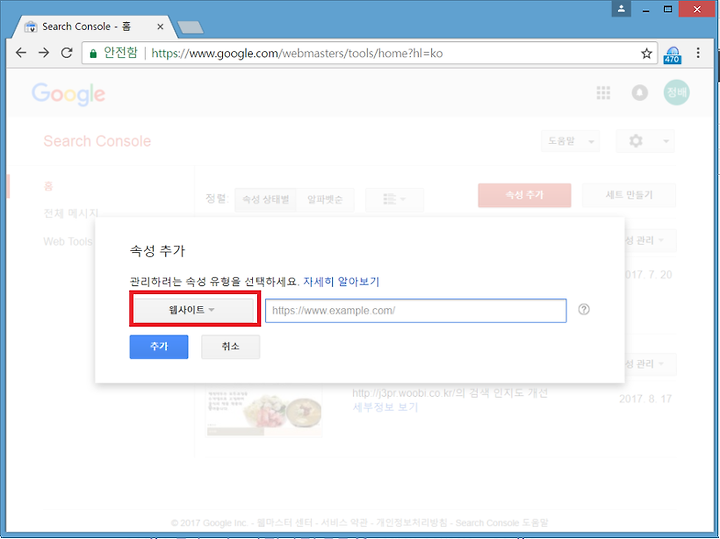Viewport: 720px width, 539px height.
Task: Open the upper 성 관리 dropdown
Action: pos(650,240)
